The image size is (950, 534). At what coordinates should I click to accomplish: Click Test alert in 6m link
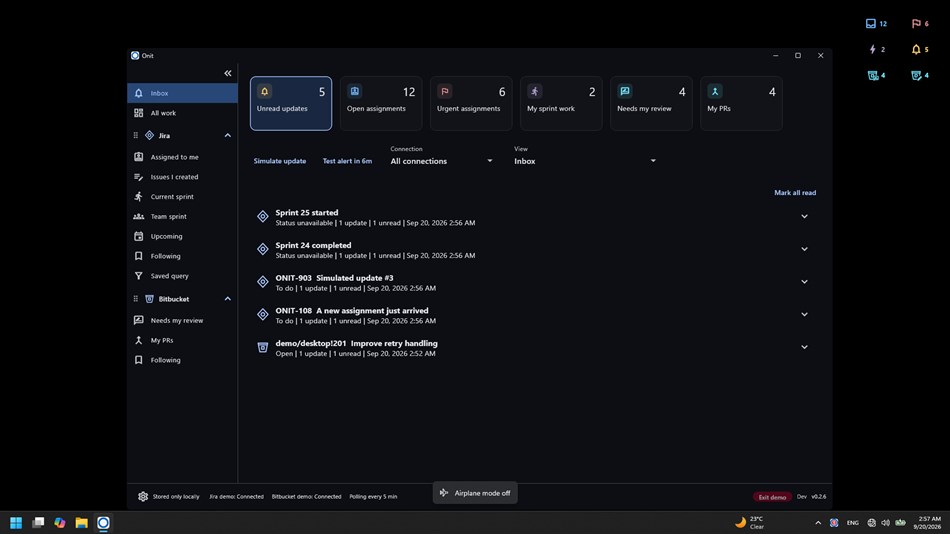click(x=347, y=161)
